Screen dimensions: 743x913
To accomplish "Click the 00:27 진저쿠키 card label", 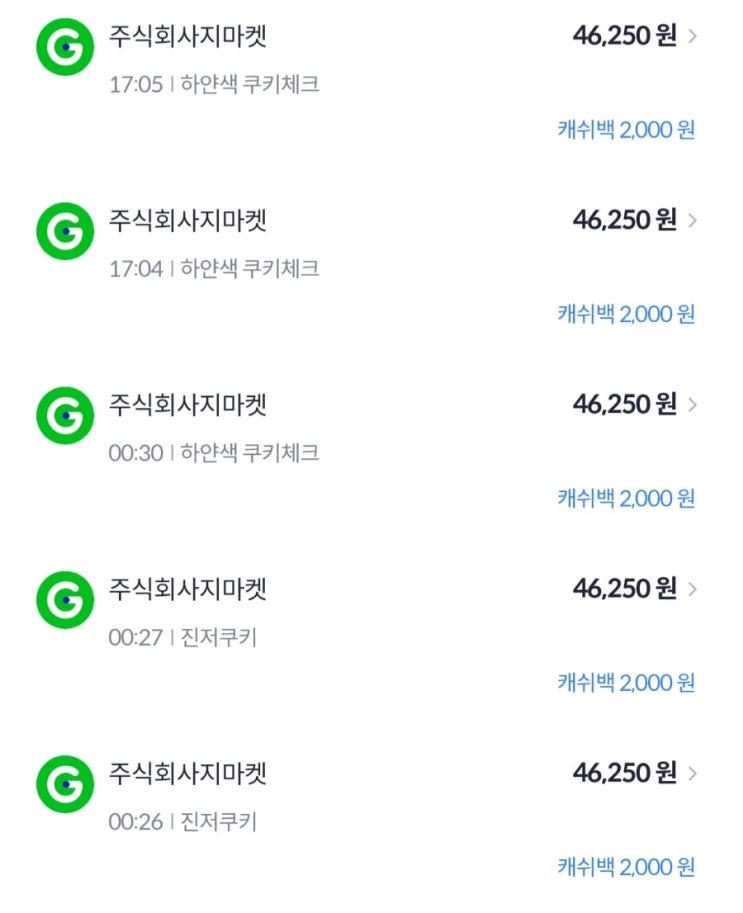I will 219,637.
